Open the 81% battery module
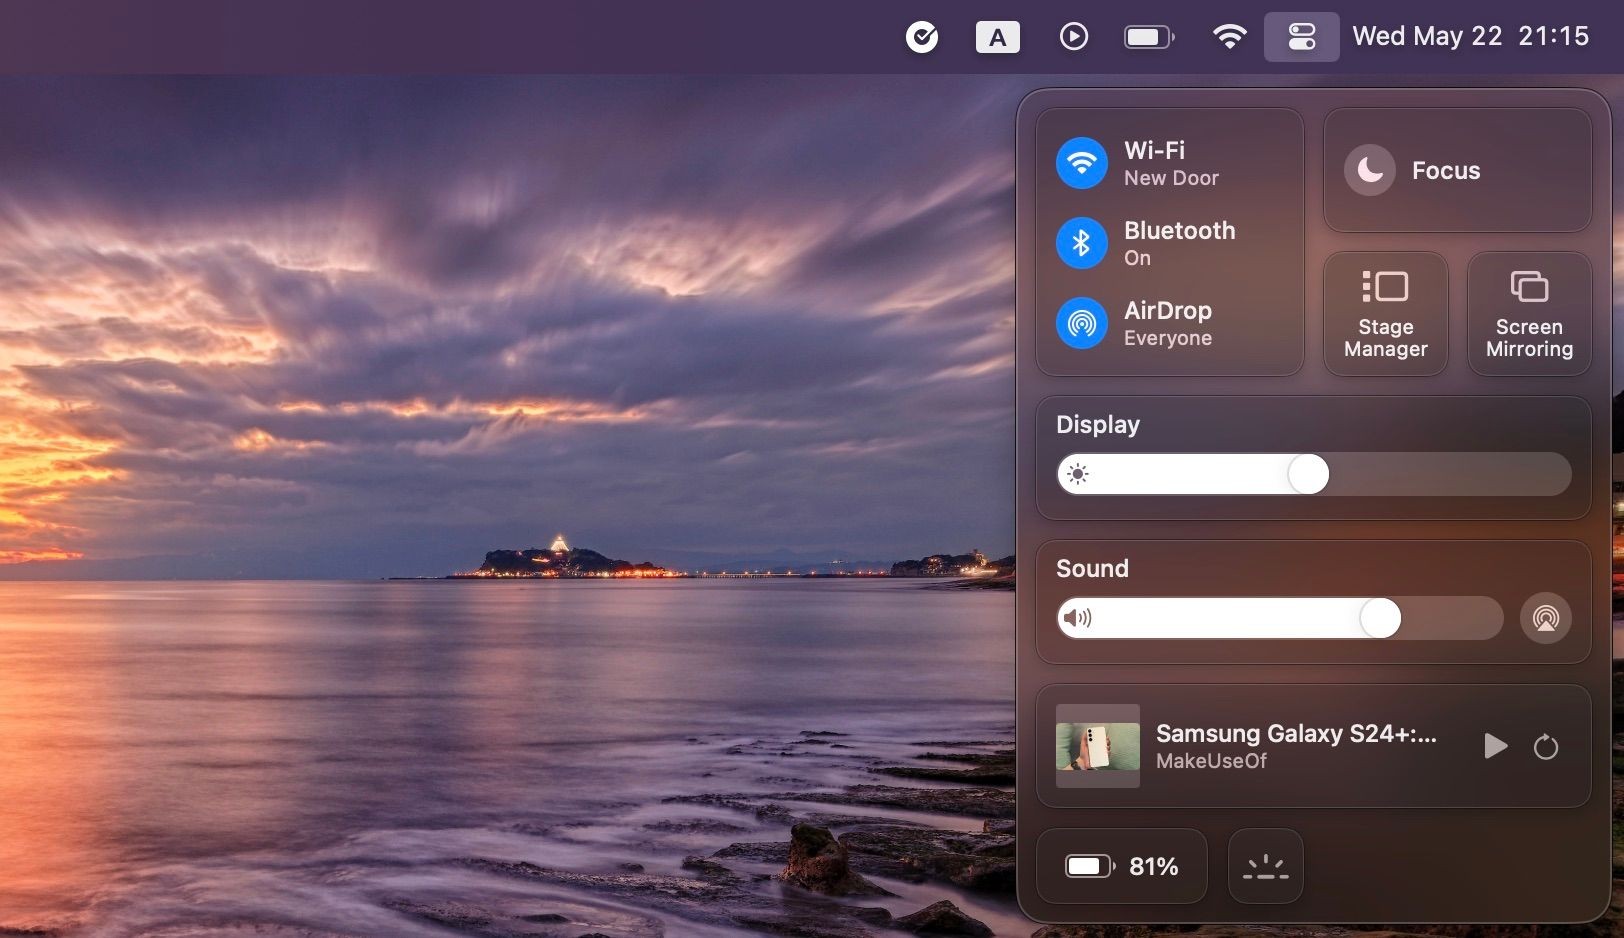 1122,866
